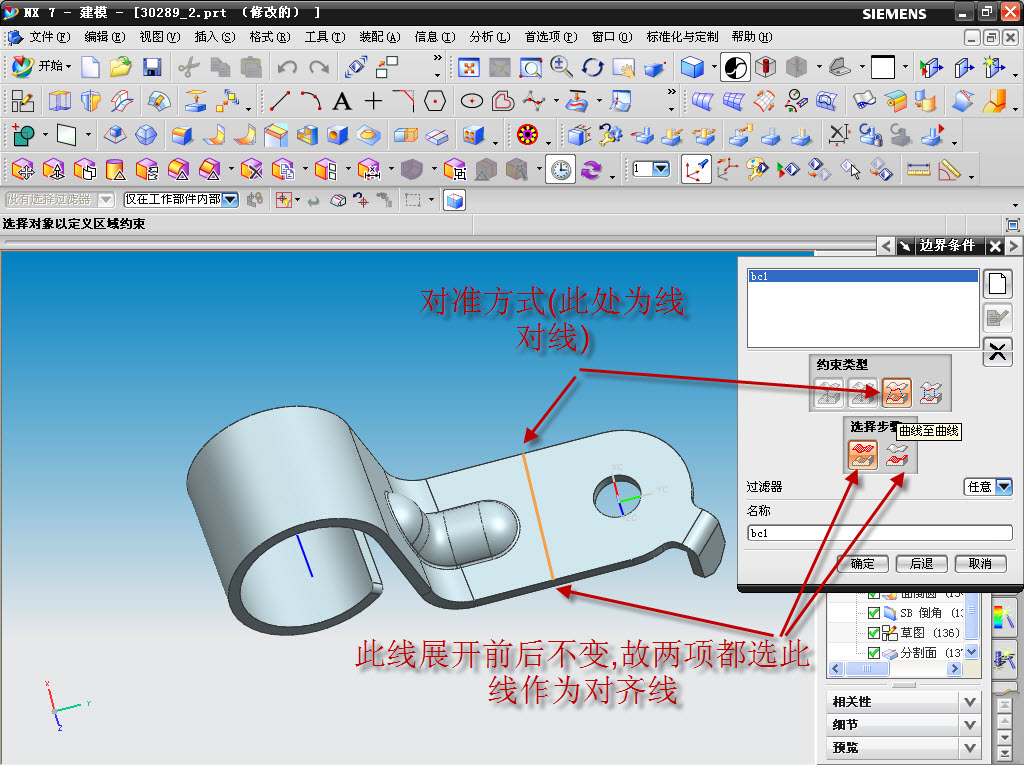The height and width of the screenshot is (766, 1024).
Task: Expand the 细节 section
Action: point(903,725)
